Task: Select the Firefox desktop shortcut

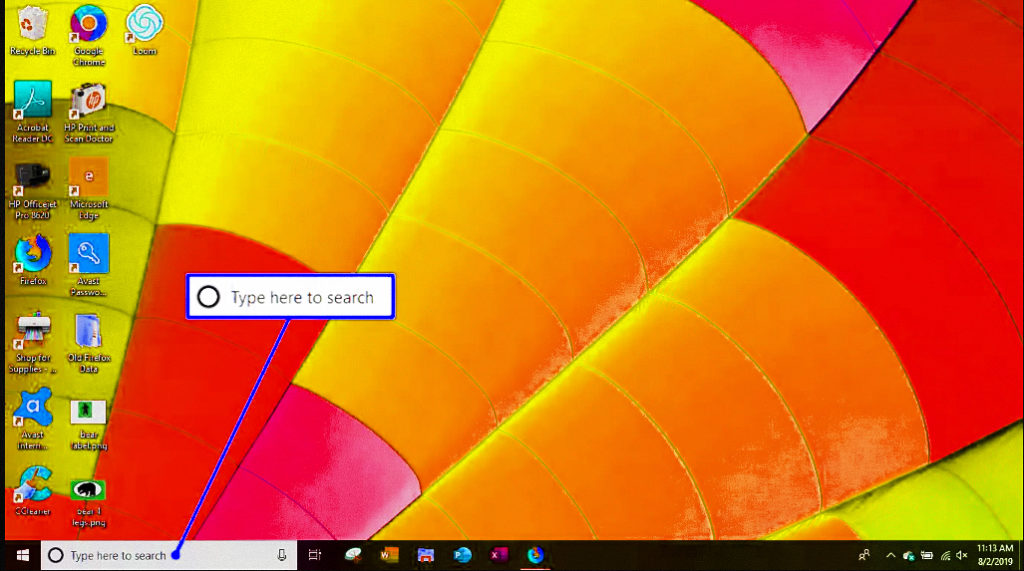Action: tap(33, 260)
